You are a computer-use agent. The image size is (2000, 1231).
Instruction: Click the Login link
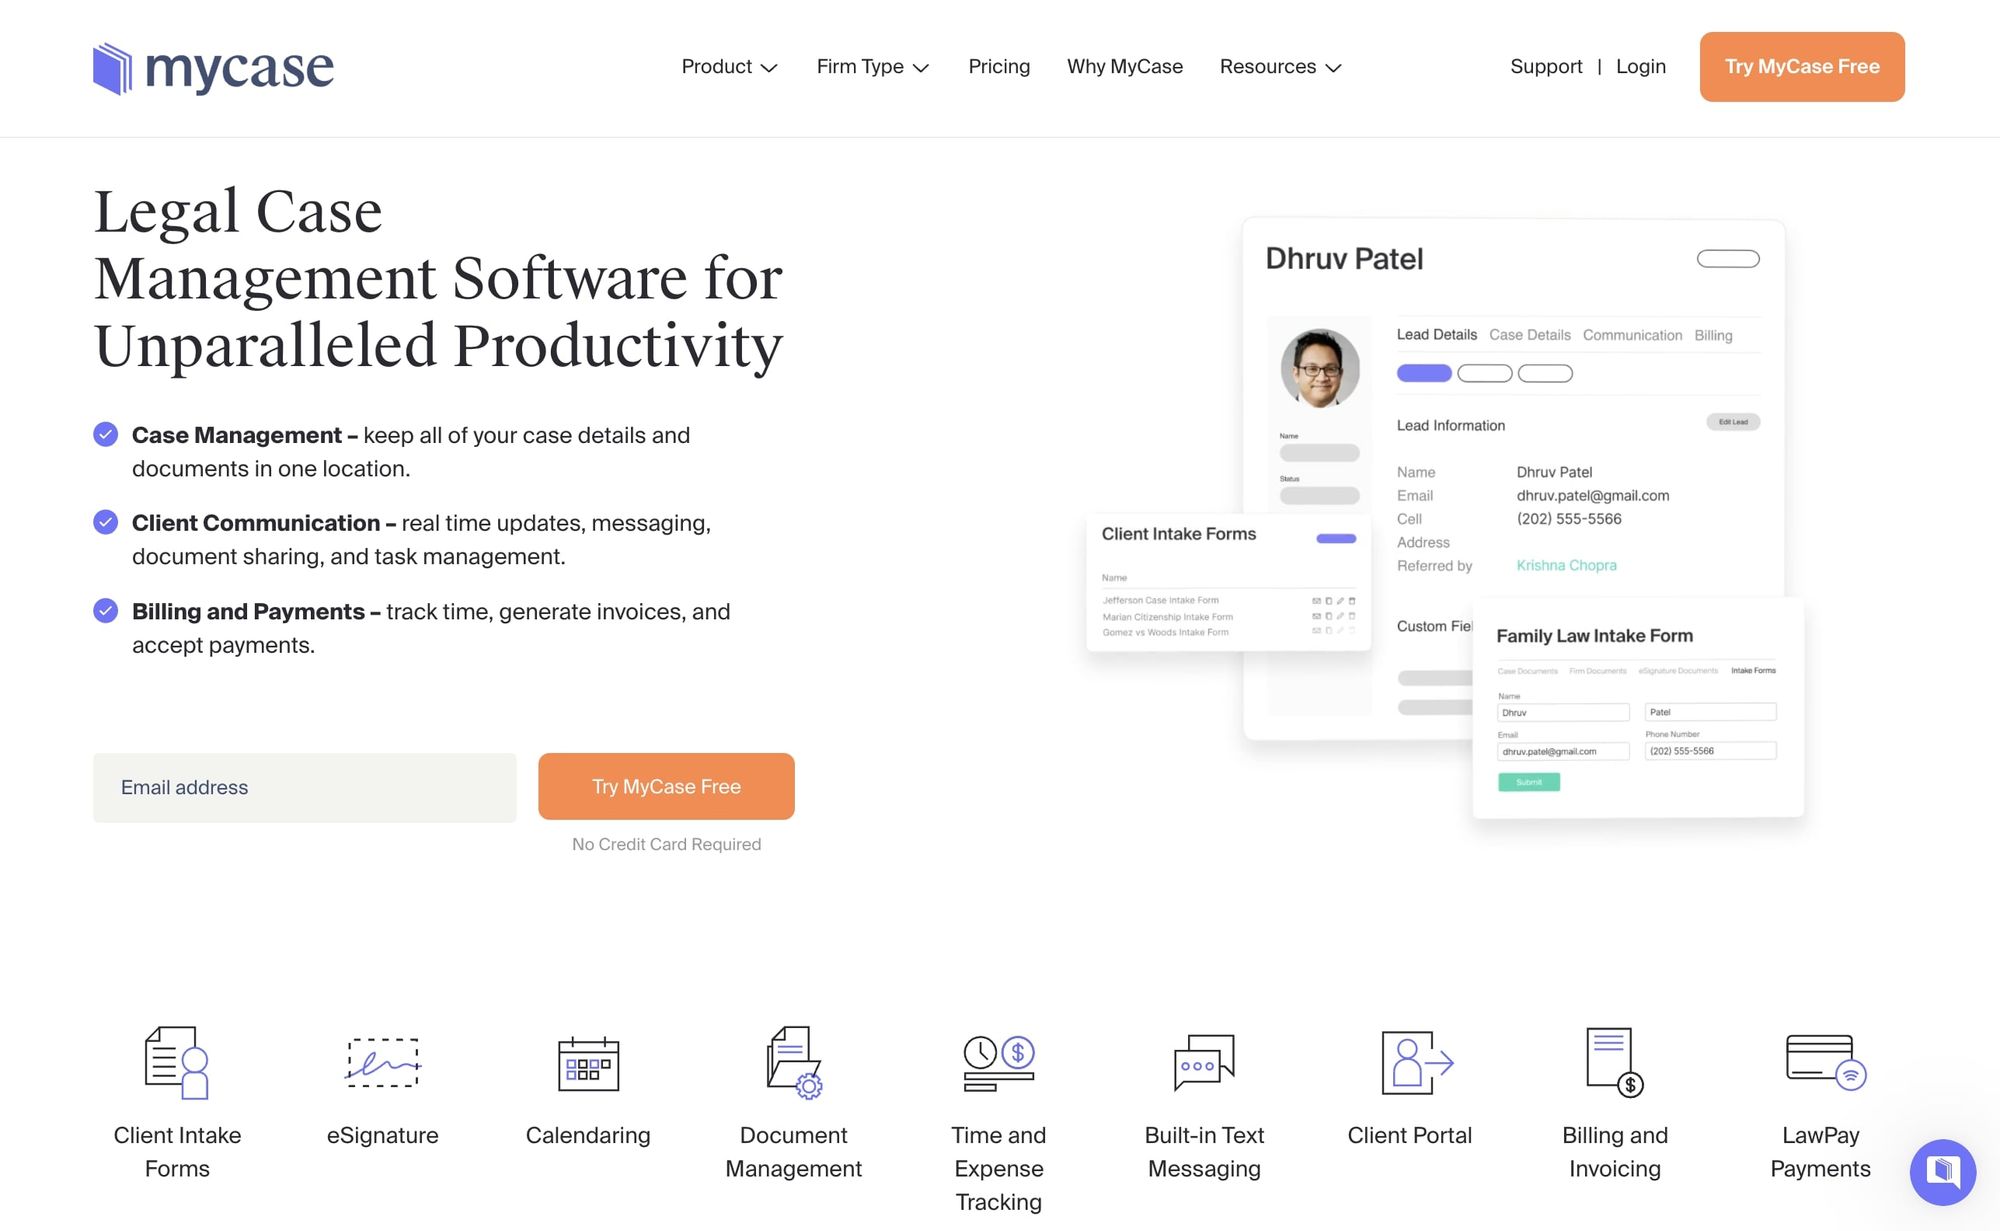pos(1639,66)
